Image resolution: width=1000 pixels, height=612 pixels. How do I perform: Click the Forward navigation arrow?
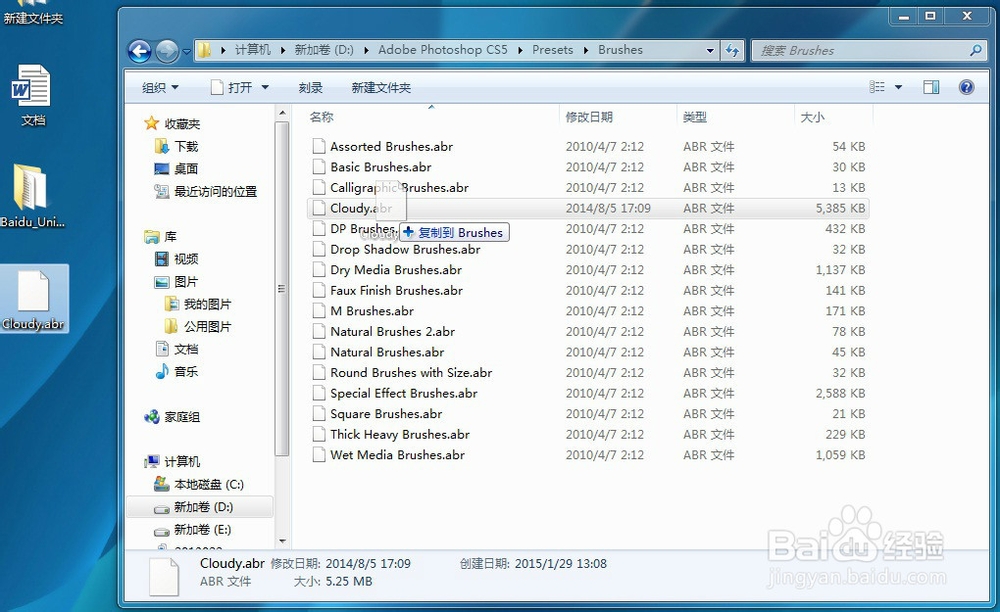(x=167, y=51)
